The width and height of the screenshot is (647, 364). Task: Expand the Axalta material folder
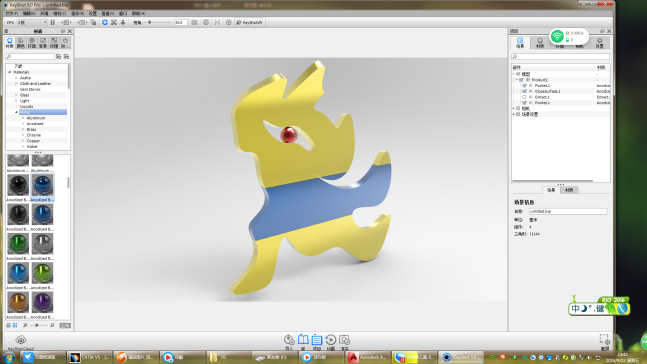[x=16, y=78]
